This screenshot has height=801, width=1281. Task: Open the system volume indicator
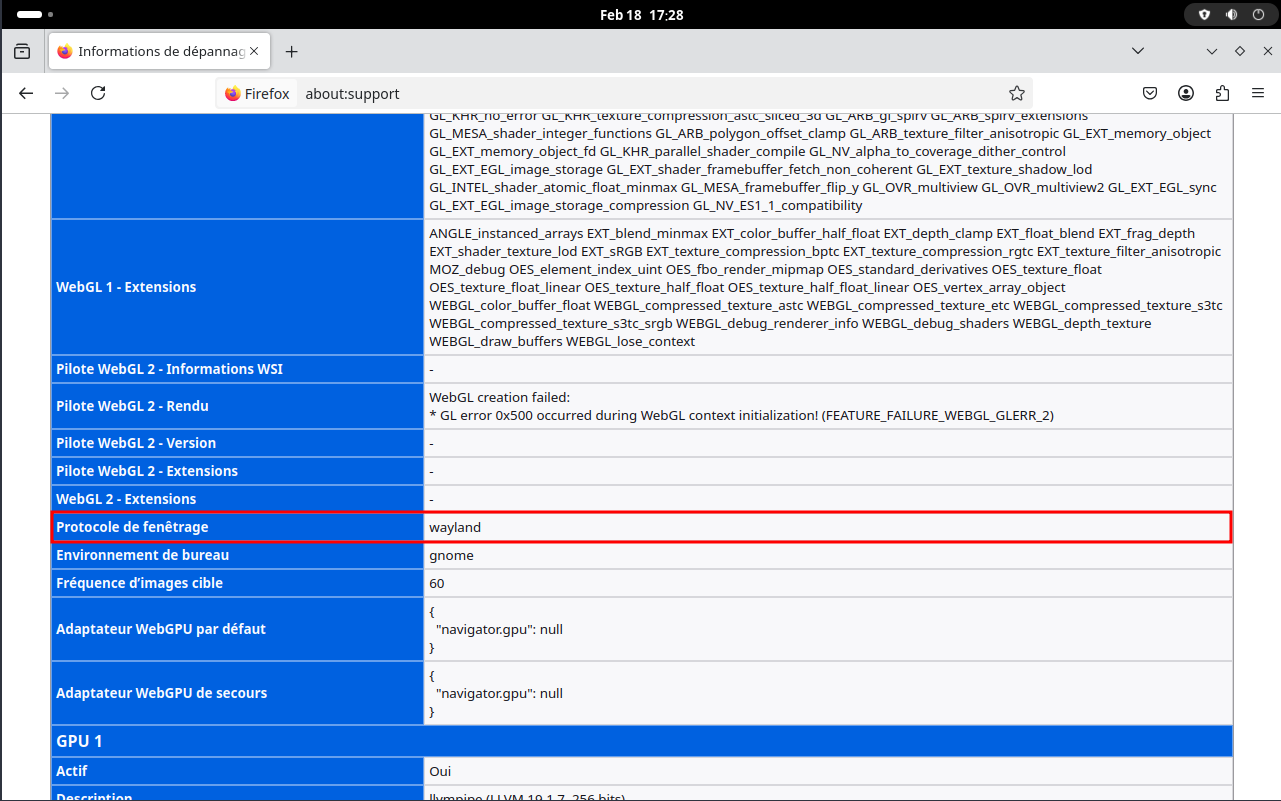pos(1232,15)
